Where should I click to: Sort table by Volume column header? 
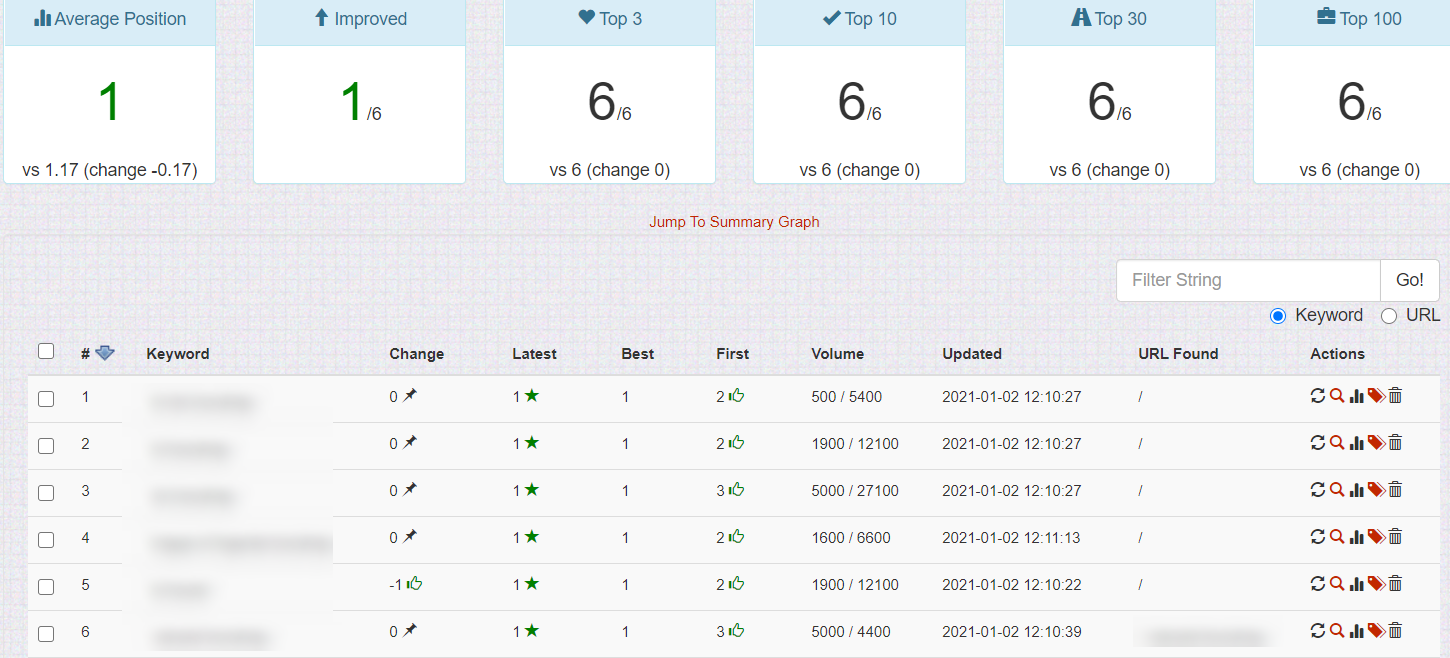838,354
